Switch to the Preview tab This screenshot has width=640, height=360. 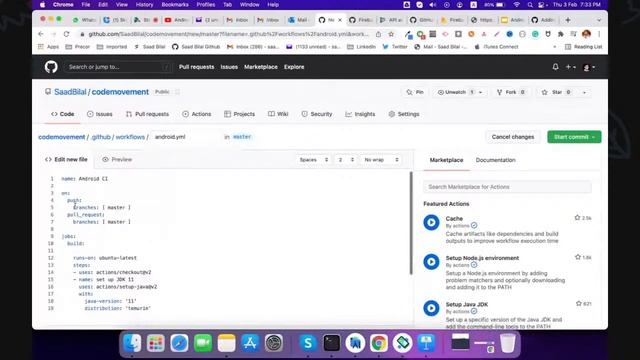117,159
